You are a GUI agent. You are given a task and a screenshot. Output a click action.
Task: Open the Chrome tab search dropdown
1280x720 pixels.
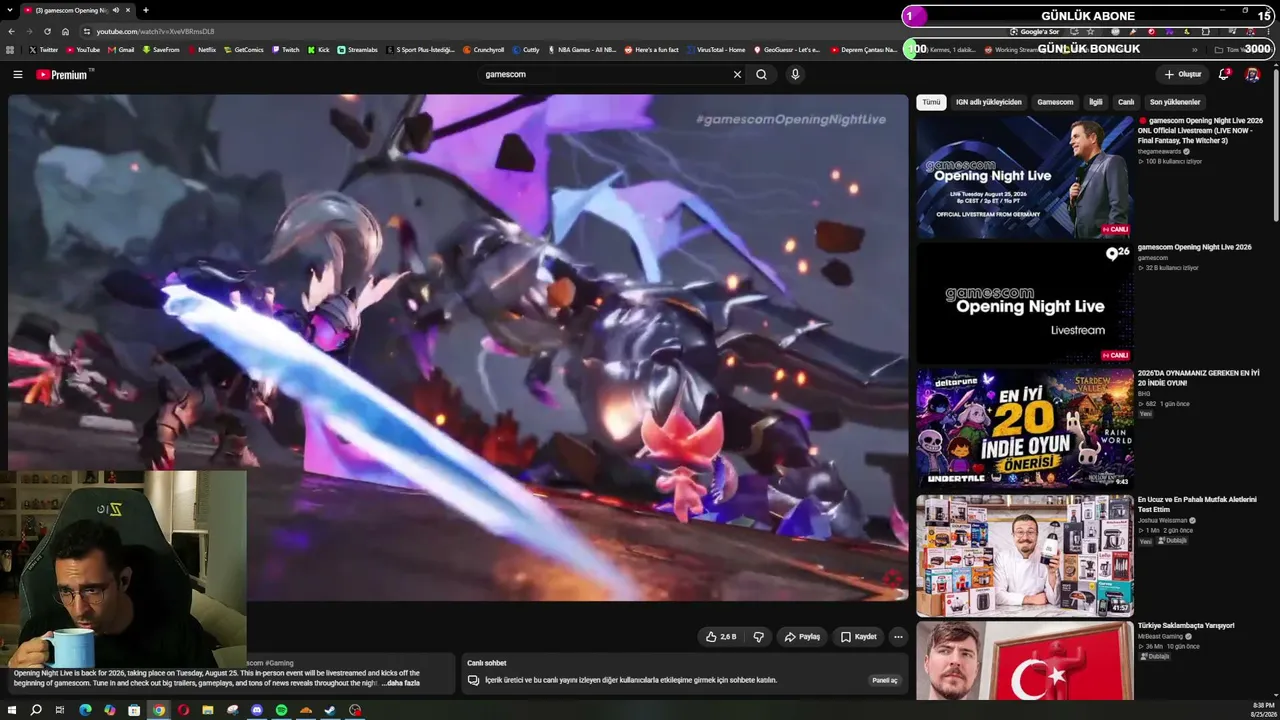(x=10, y=10)
